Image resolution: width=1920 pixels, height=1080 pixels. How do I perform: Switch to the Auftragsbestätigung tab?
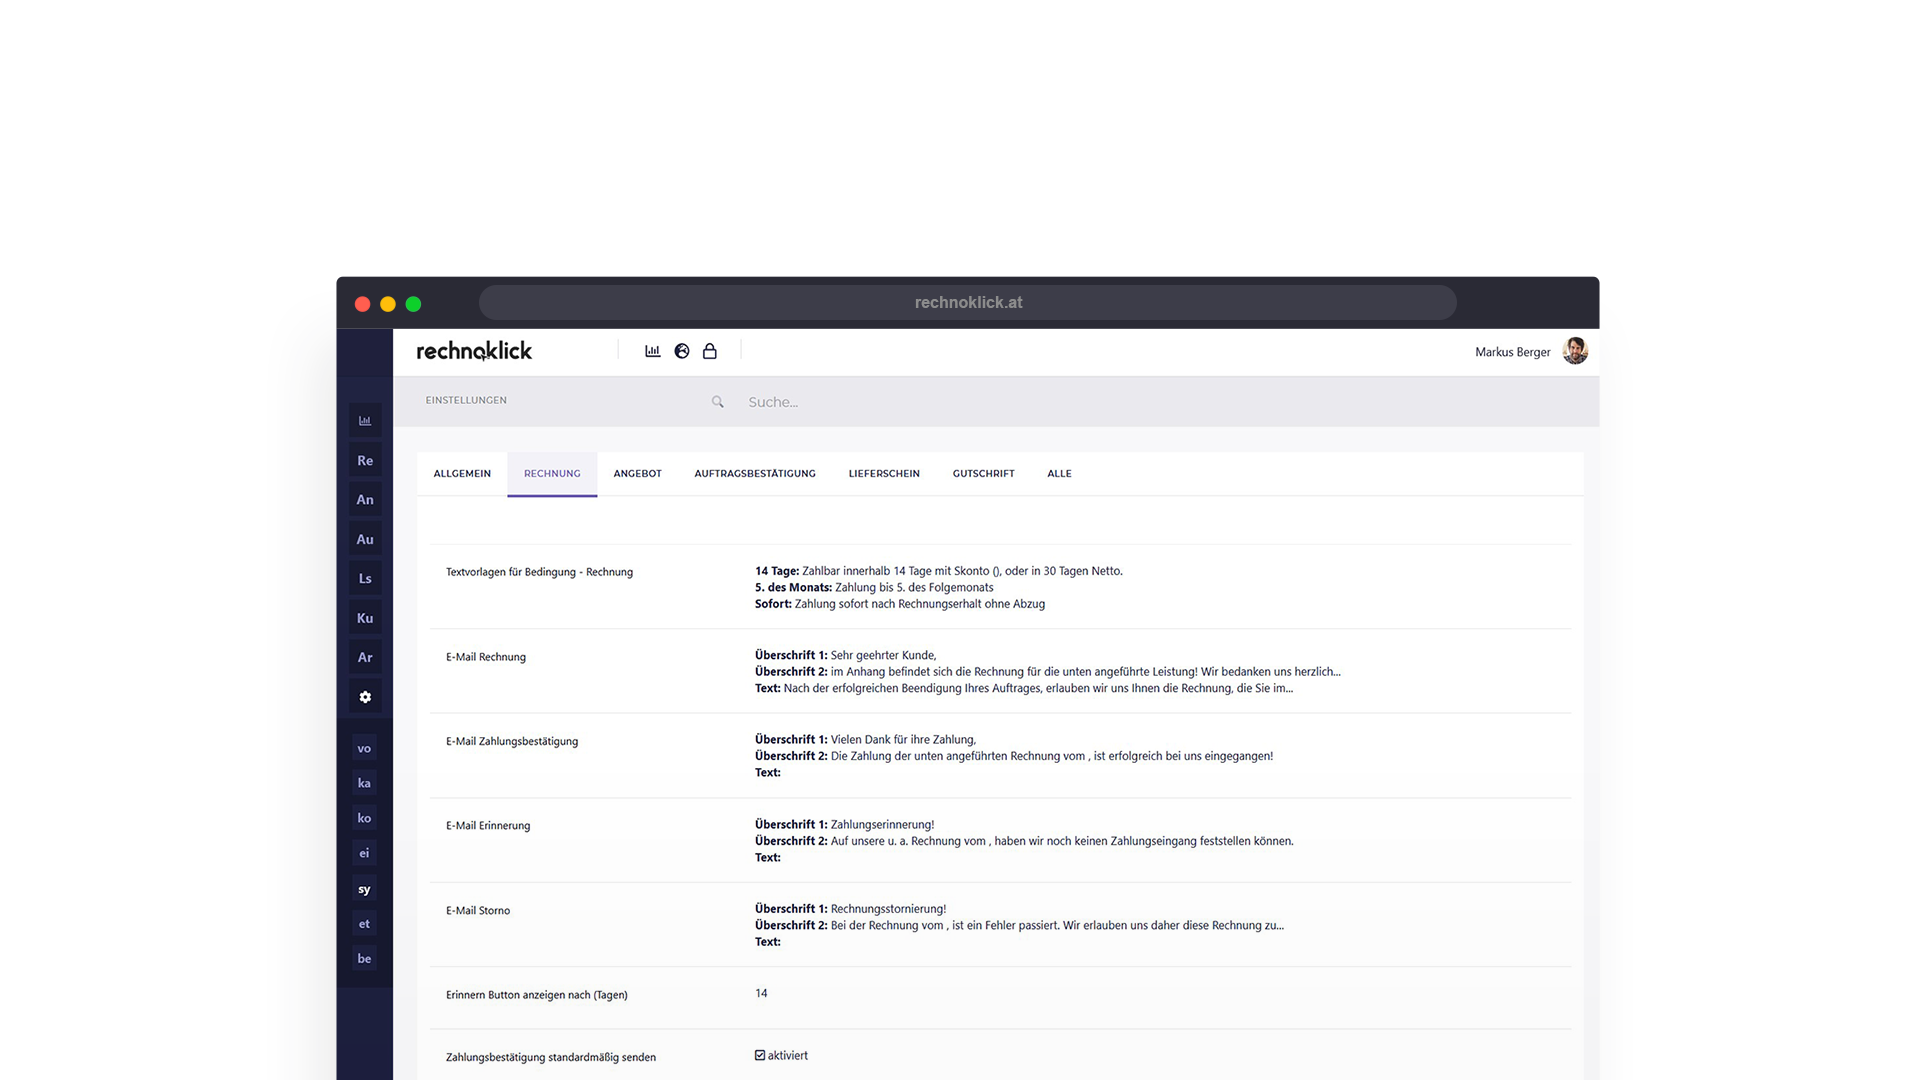click(x=755, y=474)
